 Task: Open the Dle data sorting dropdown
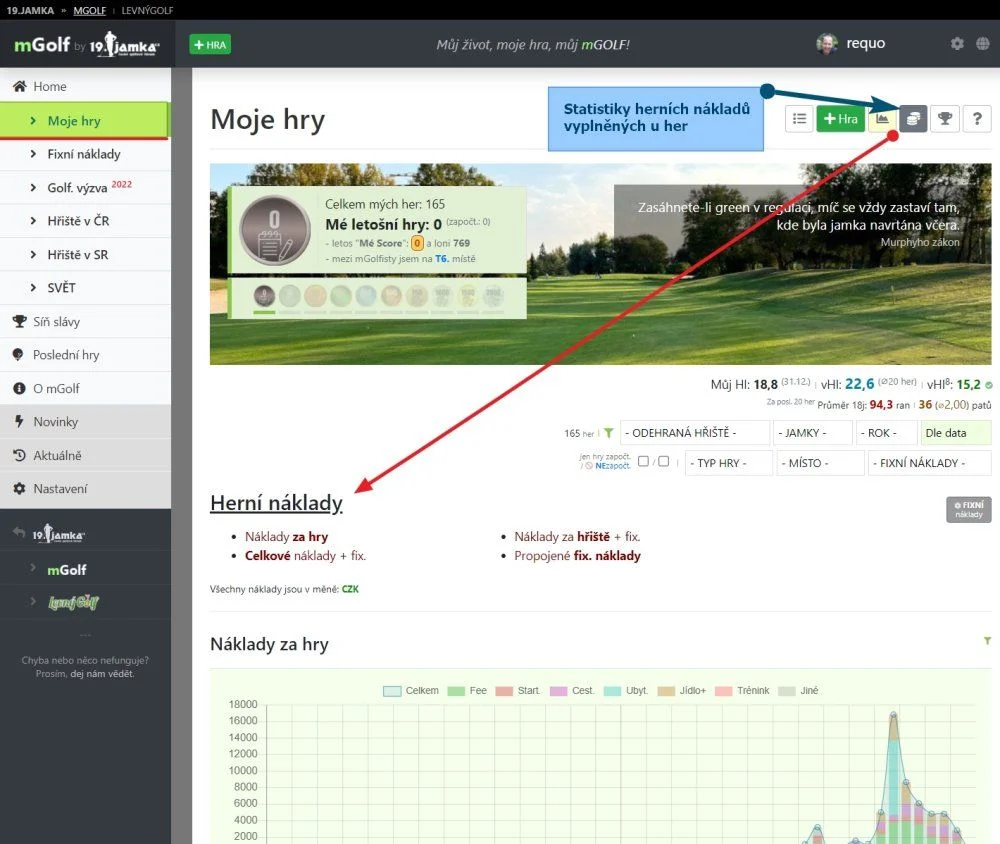[955, 433]
